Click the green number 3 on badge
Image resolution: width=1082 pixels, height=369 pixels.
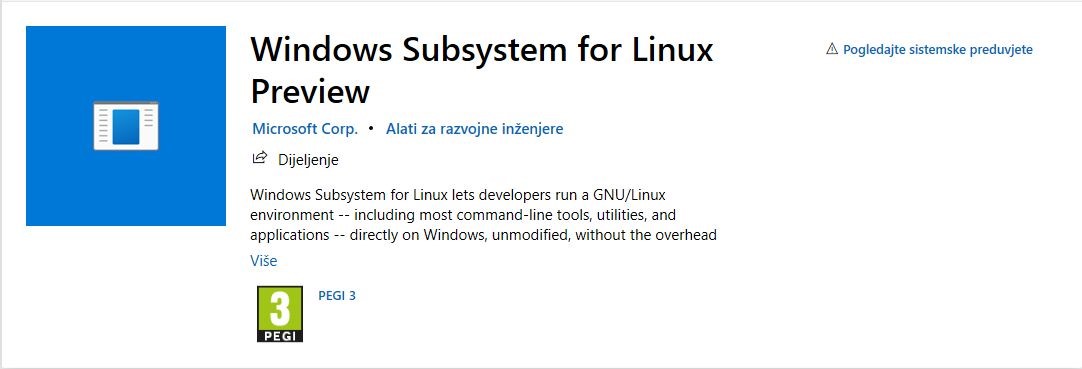(x=279, y=308)
